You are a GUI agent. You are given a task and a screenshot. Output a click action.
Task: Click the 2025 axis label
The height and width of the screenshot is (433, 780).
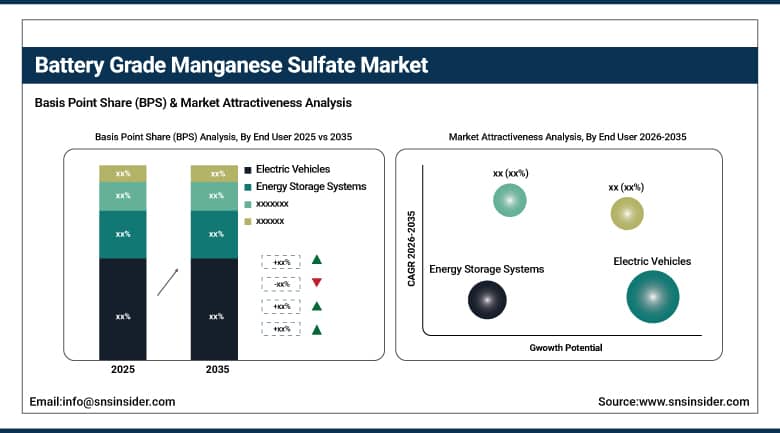(123, 369)
